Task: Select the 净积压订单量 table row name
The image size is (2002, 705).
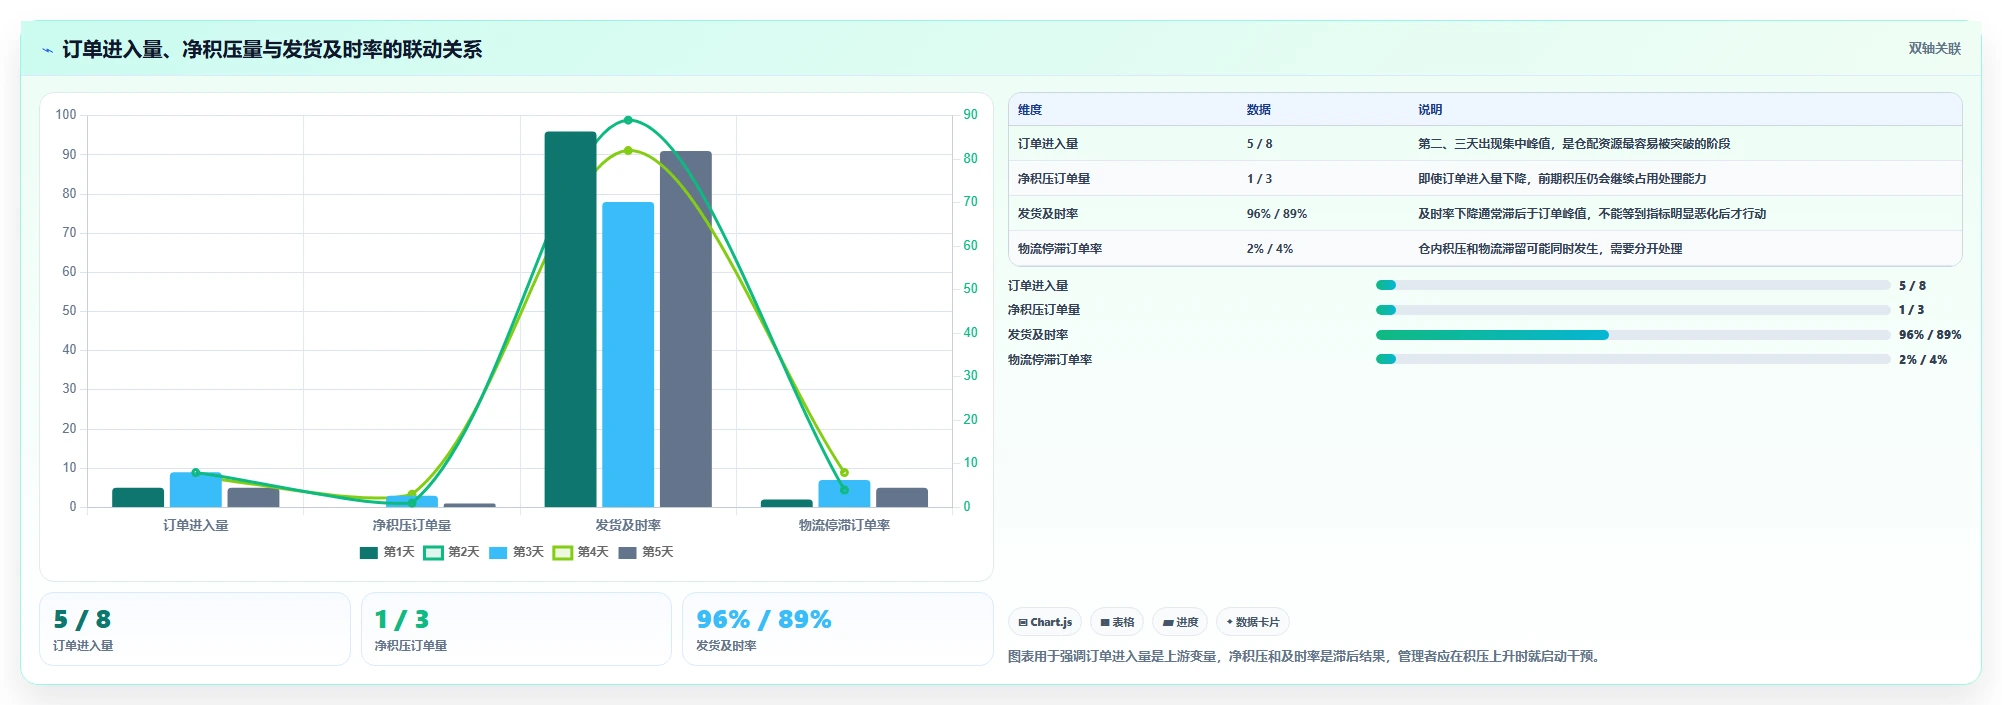Action: (1054, 179)
